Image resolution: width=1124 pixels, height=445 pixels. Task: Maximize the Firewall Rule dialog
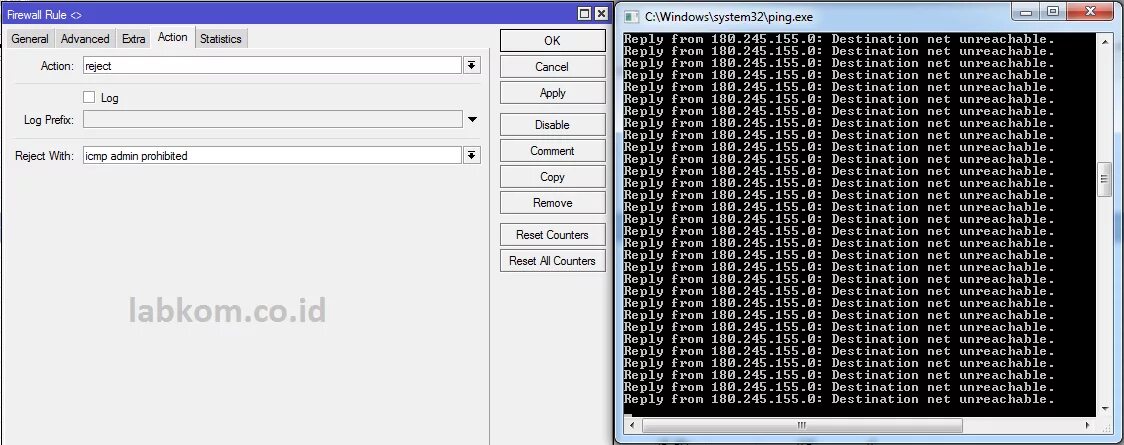pyautogui.click(x=585, y=14)
